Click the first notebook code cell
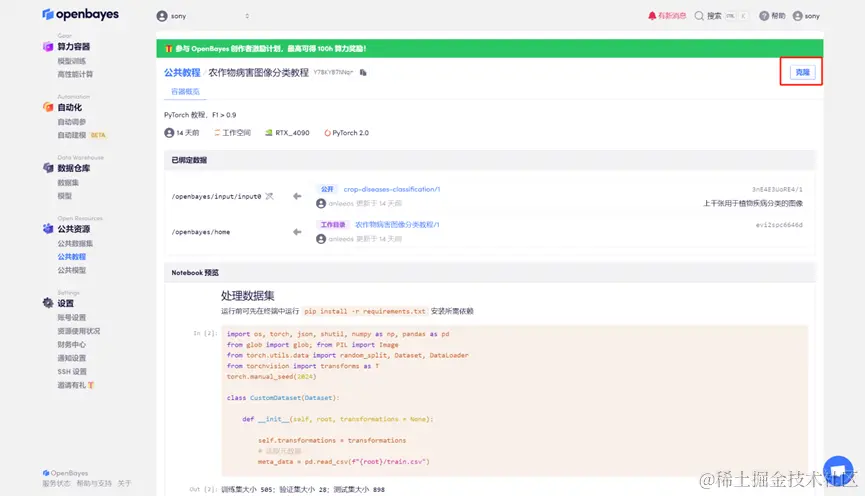This screenshot has height=496, width=865. point(515,400)
